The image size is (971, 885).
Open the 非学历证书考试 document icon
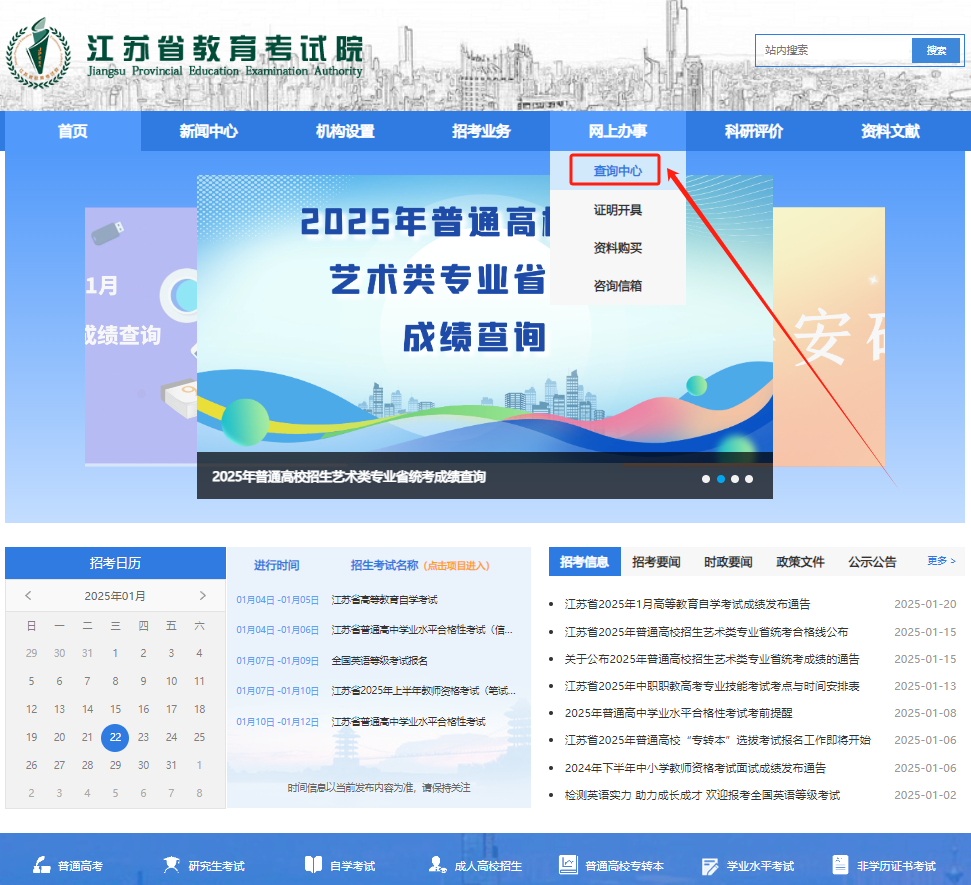(840, 865)
